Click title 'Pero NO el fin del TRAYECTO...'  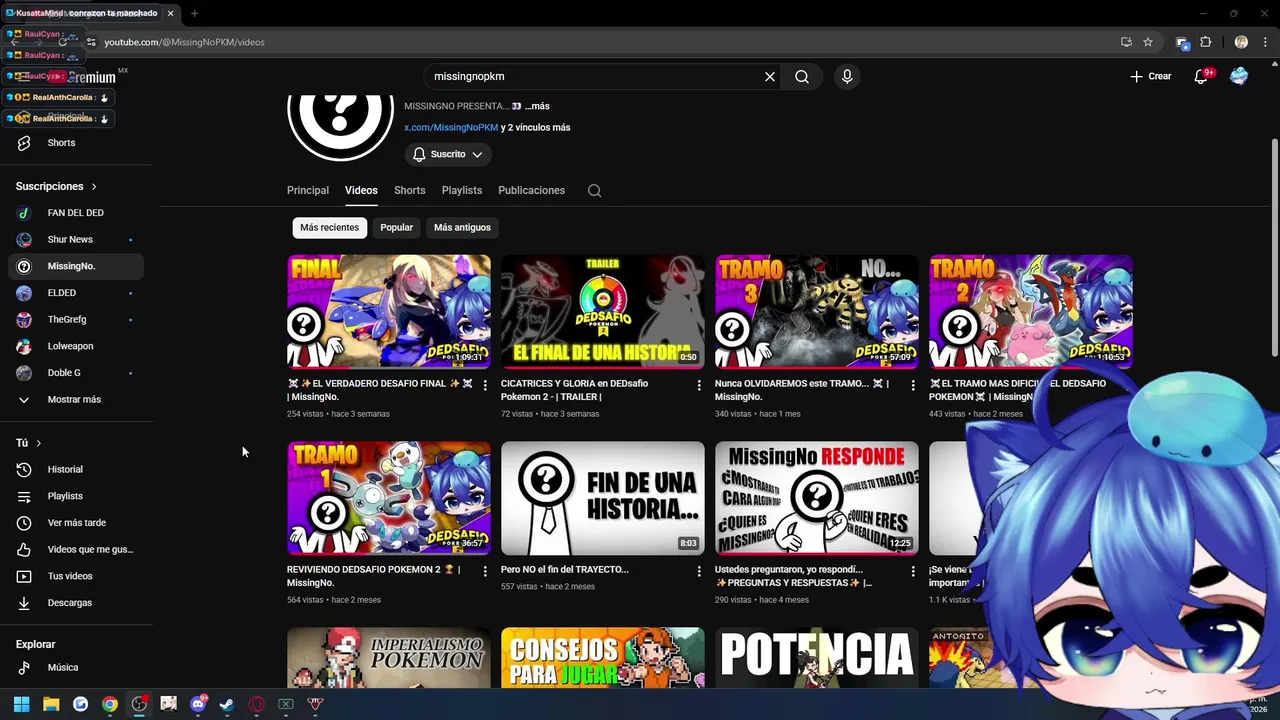tap(564, 569)
